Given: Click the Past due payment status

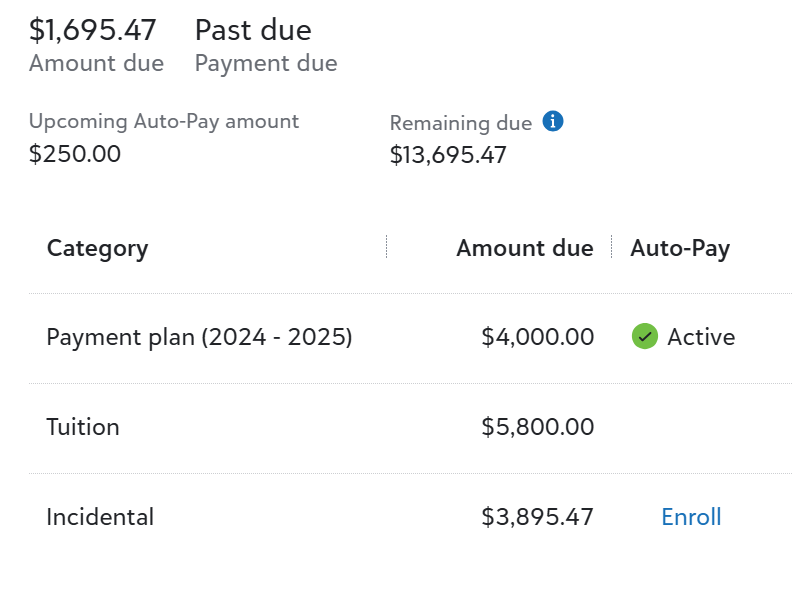Looking at the screenshot, I should tap(253, 30).
